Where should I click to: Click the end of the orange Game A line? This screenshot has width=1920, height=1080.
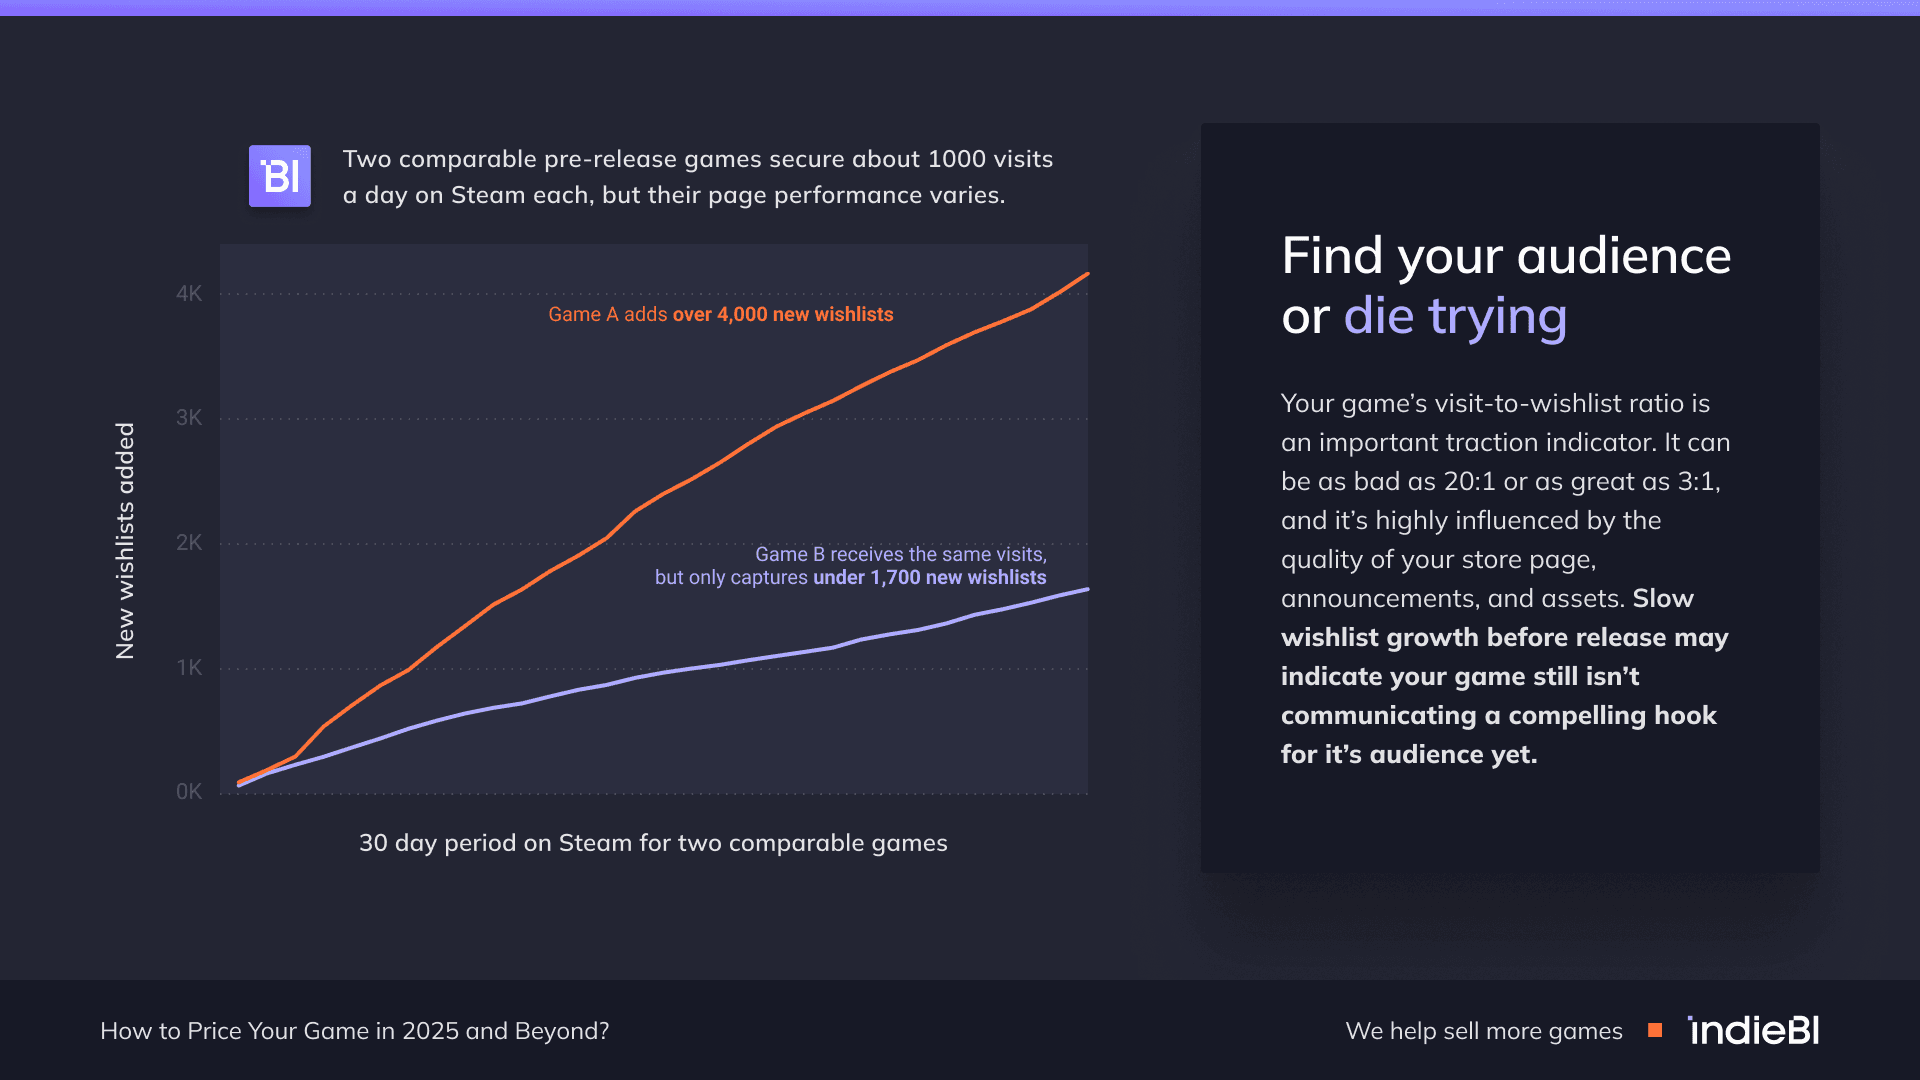coord(1086,274)
